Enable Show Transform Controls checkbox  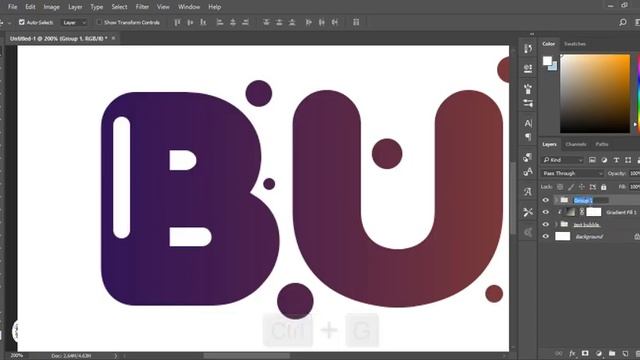tap(99, 22)
